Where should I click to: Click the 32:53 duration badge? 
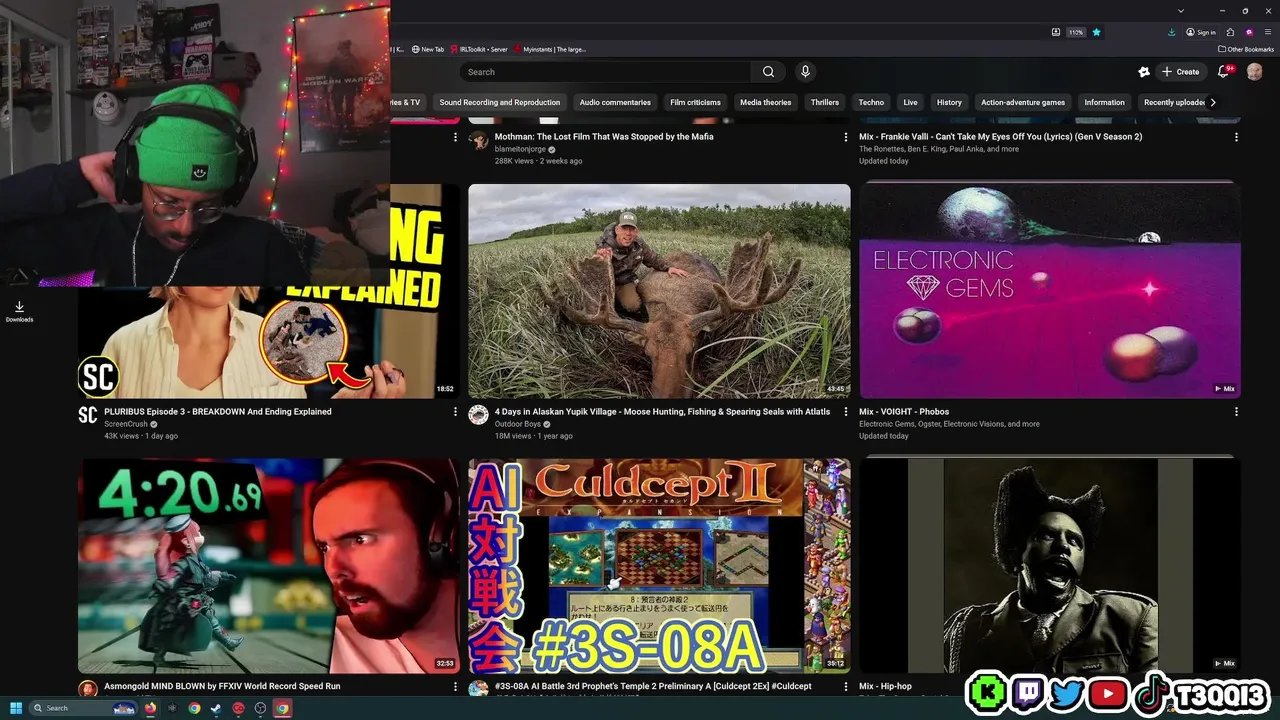tap(445, 663)
